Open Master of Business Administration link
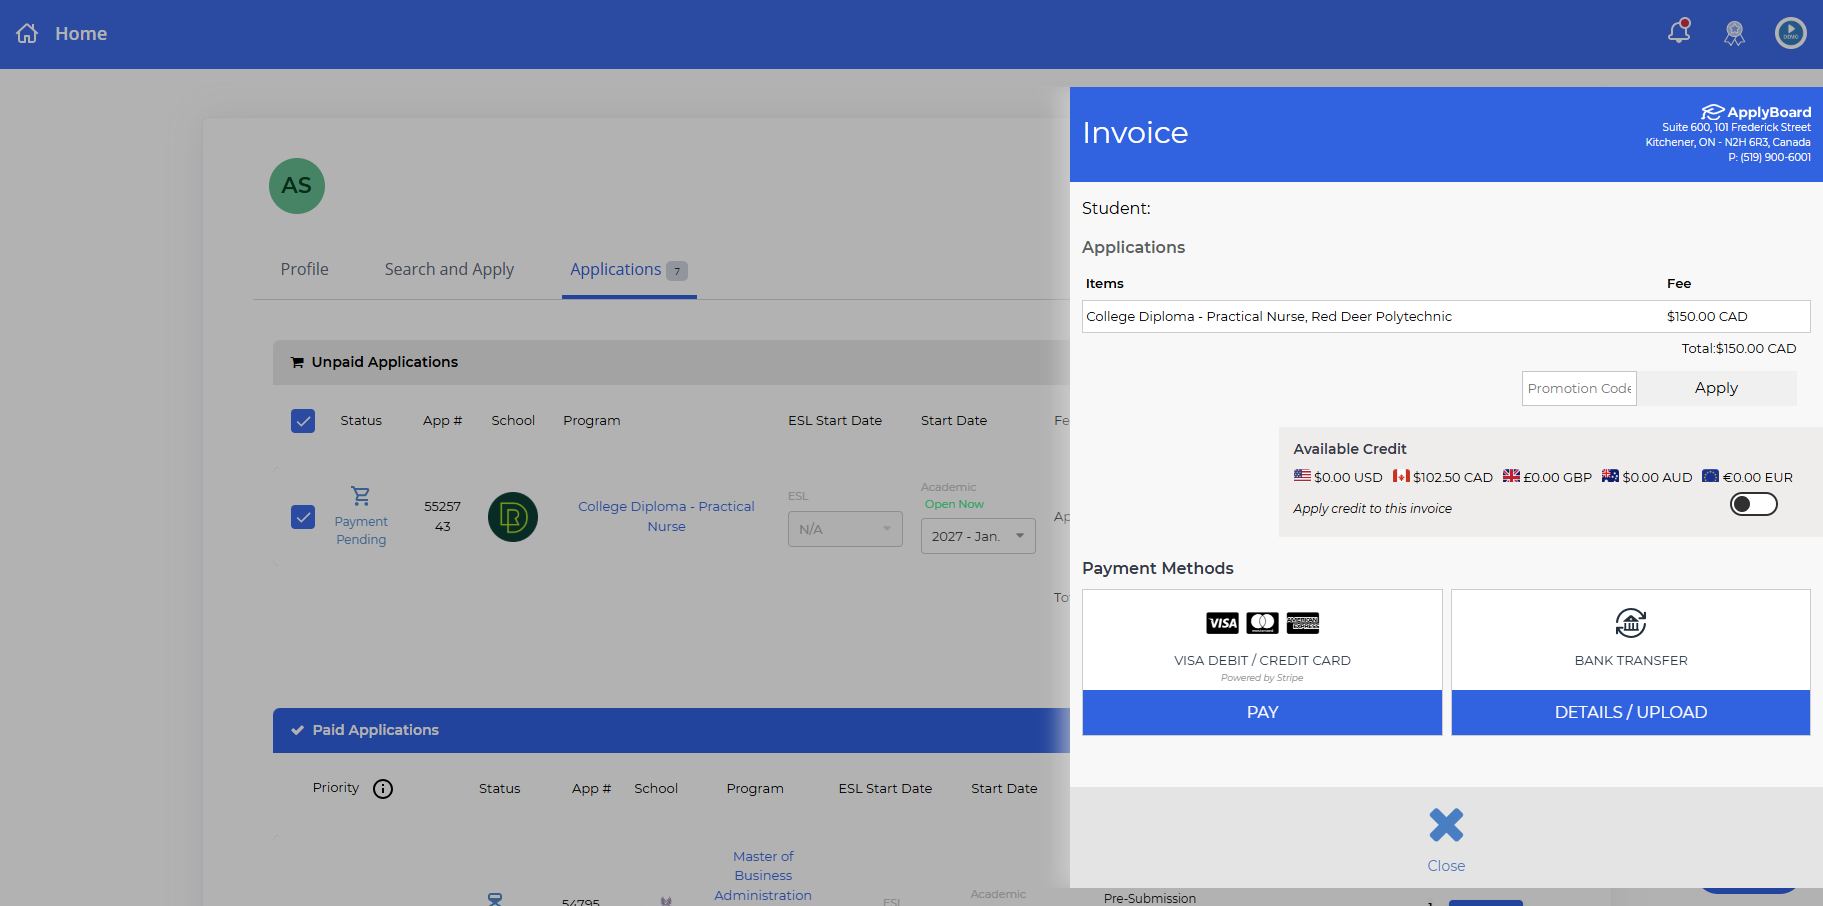Screen dimensions: 1823x906 coord(763,876)
